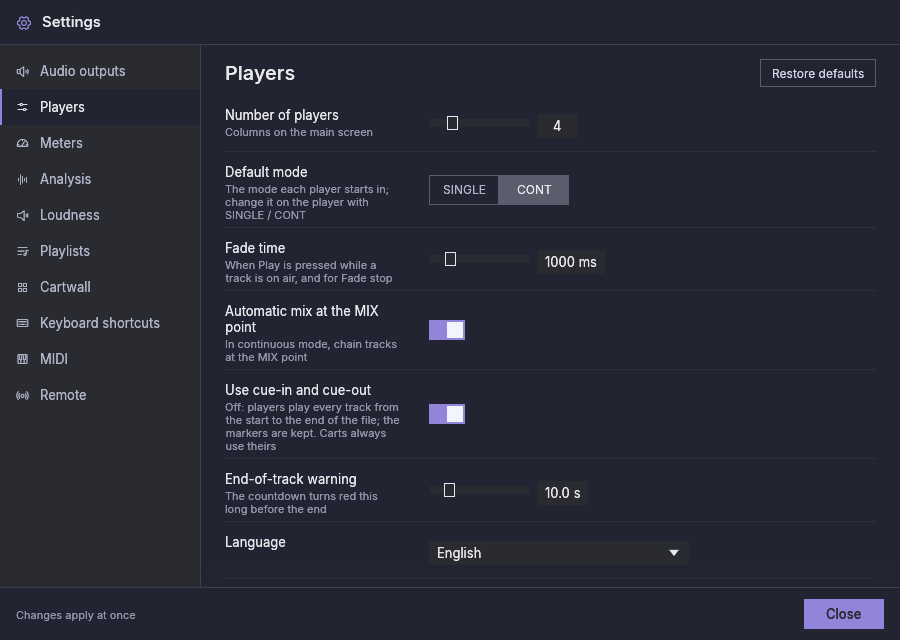Click the Players sliders icon in sidebar
Screen dimensions: 900x640
[22, 107]
